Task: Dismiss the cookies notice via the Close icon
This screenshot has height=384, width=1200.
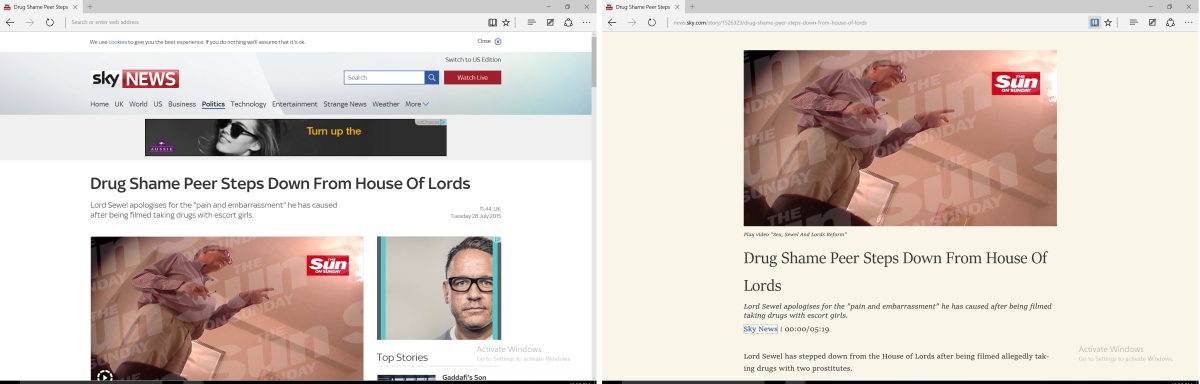Action: (498, 42)
